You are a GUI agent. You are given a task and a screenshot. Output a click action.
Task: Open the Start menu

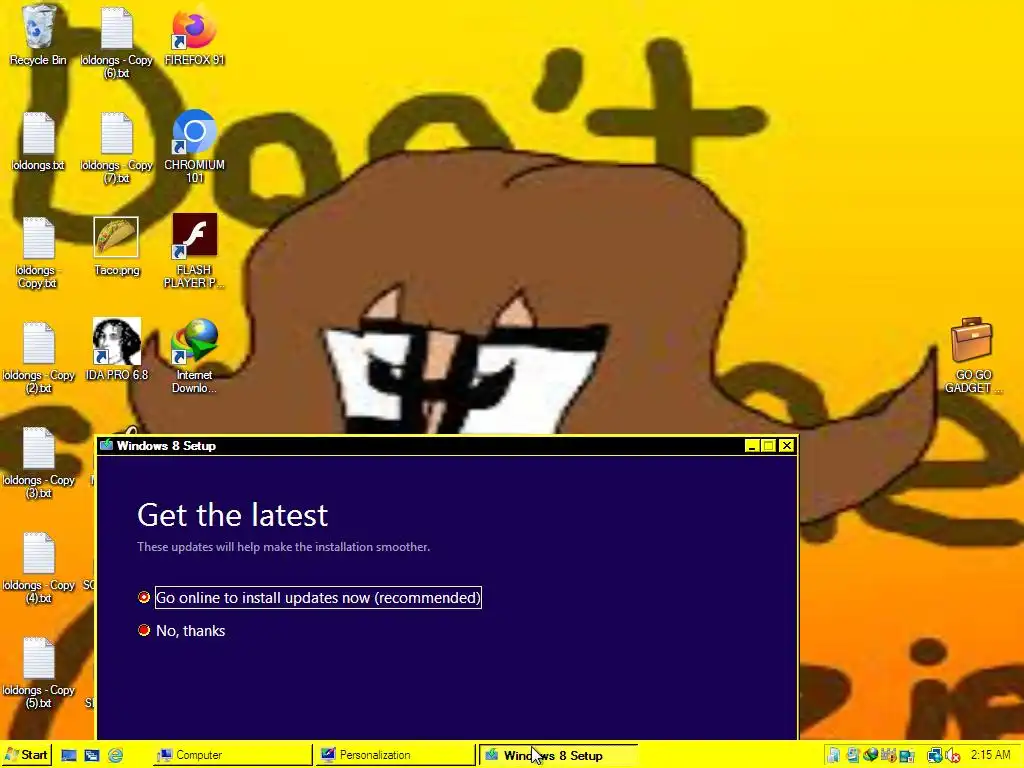click(26, 756)
